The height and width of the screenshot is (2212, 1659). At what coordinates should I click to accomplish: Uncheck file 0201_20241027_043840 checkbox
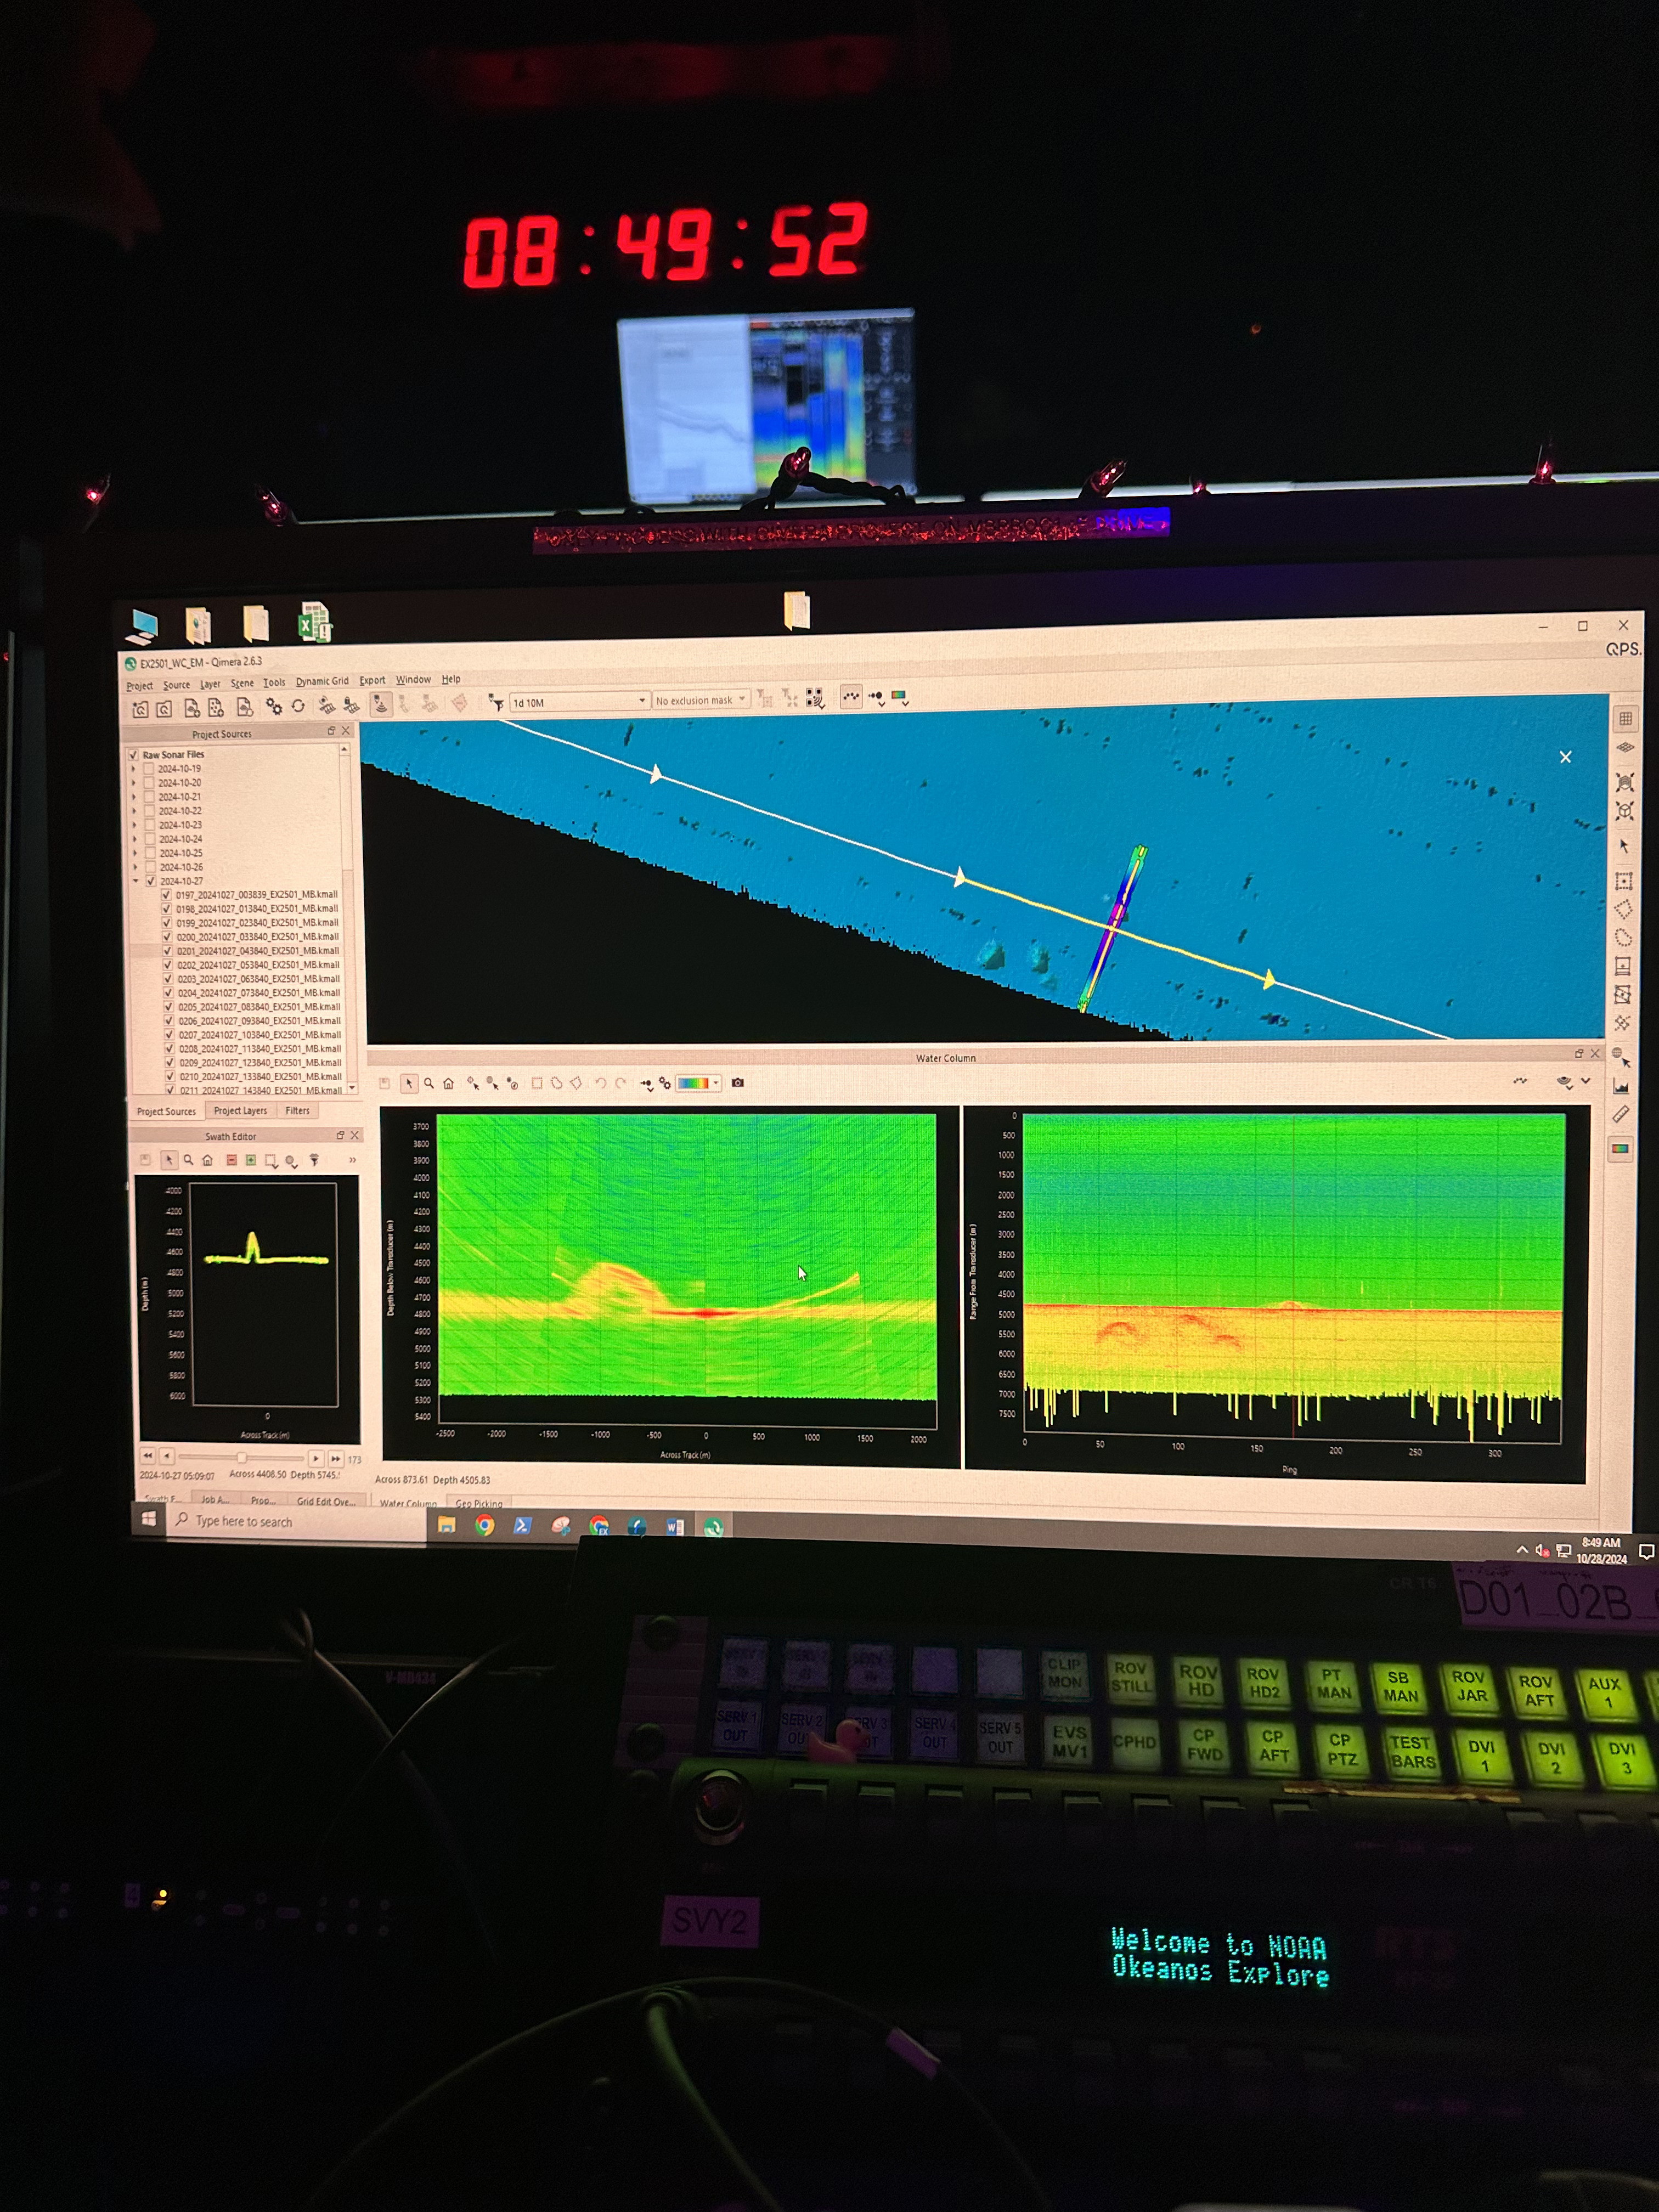pos(167,951)
